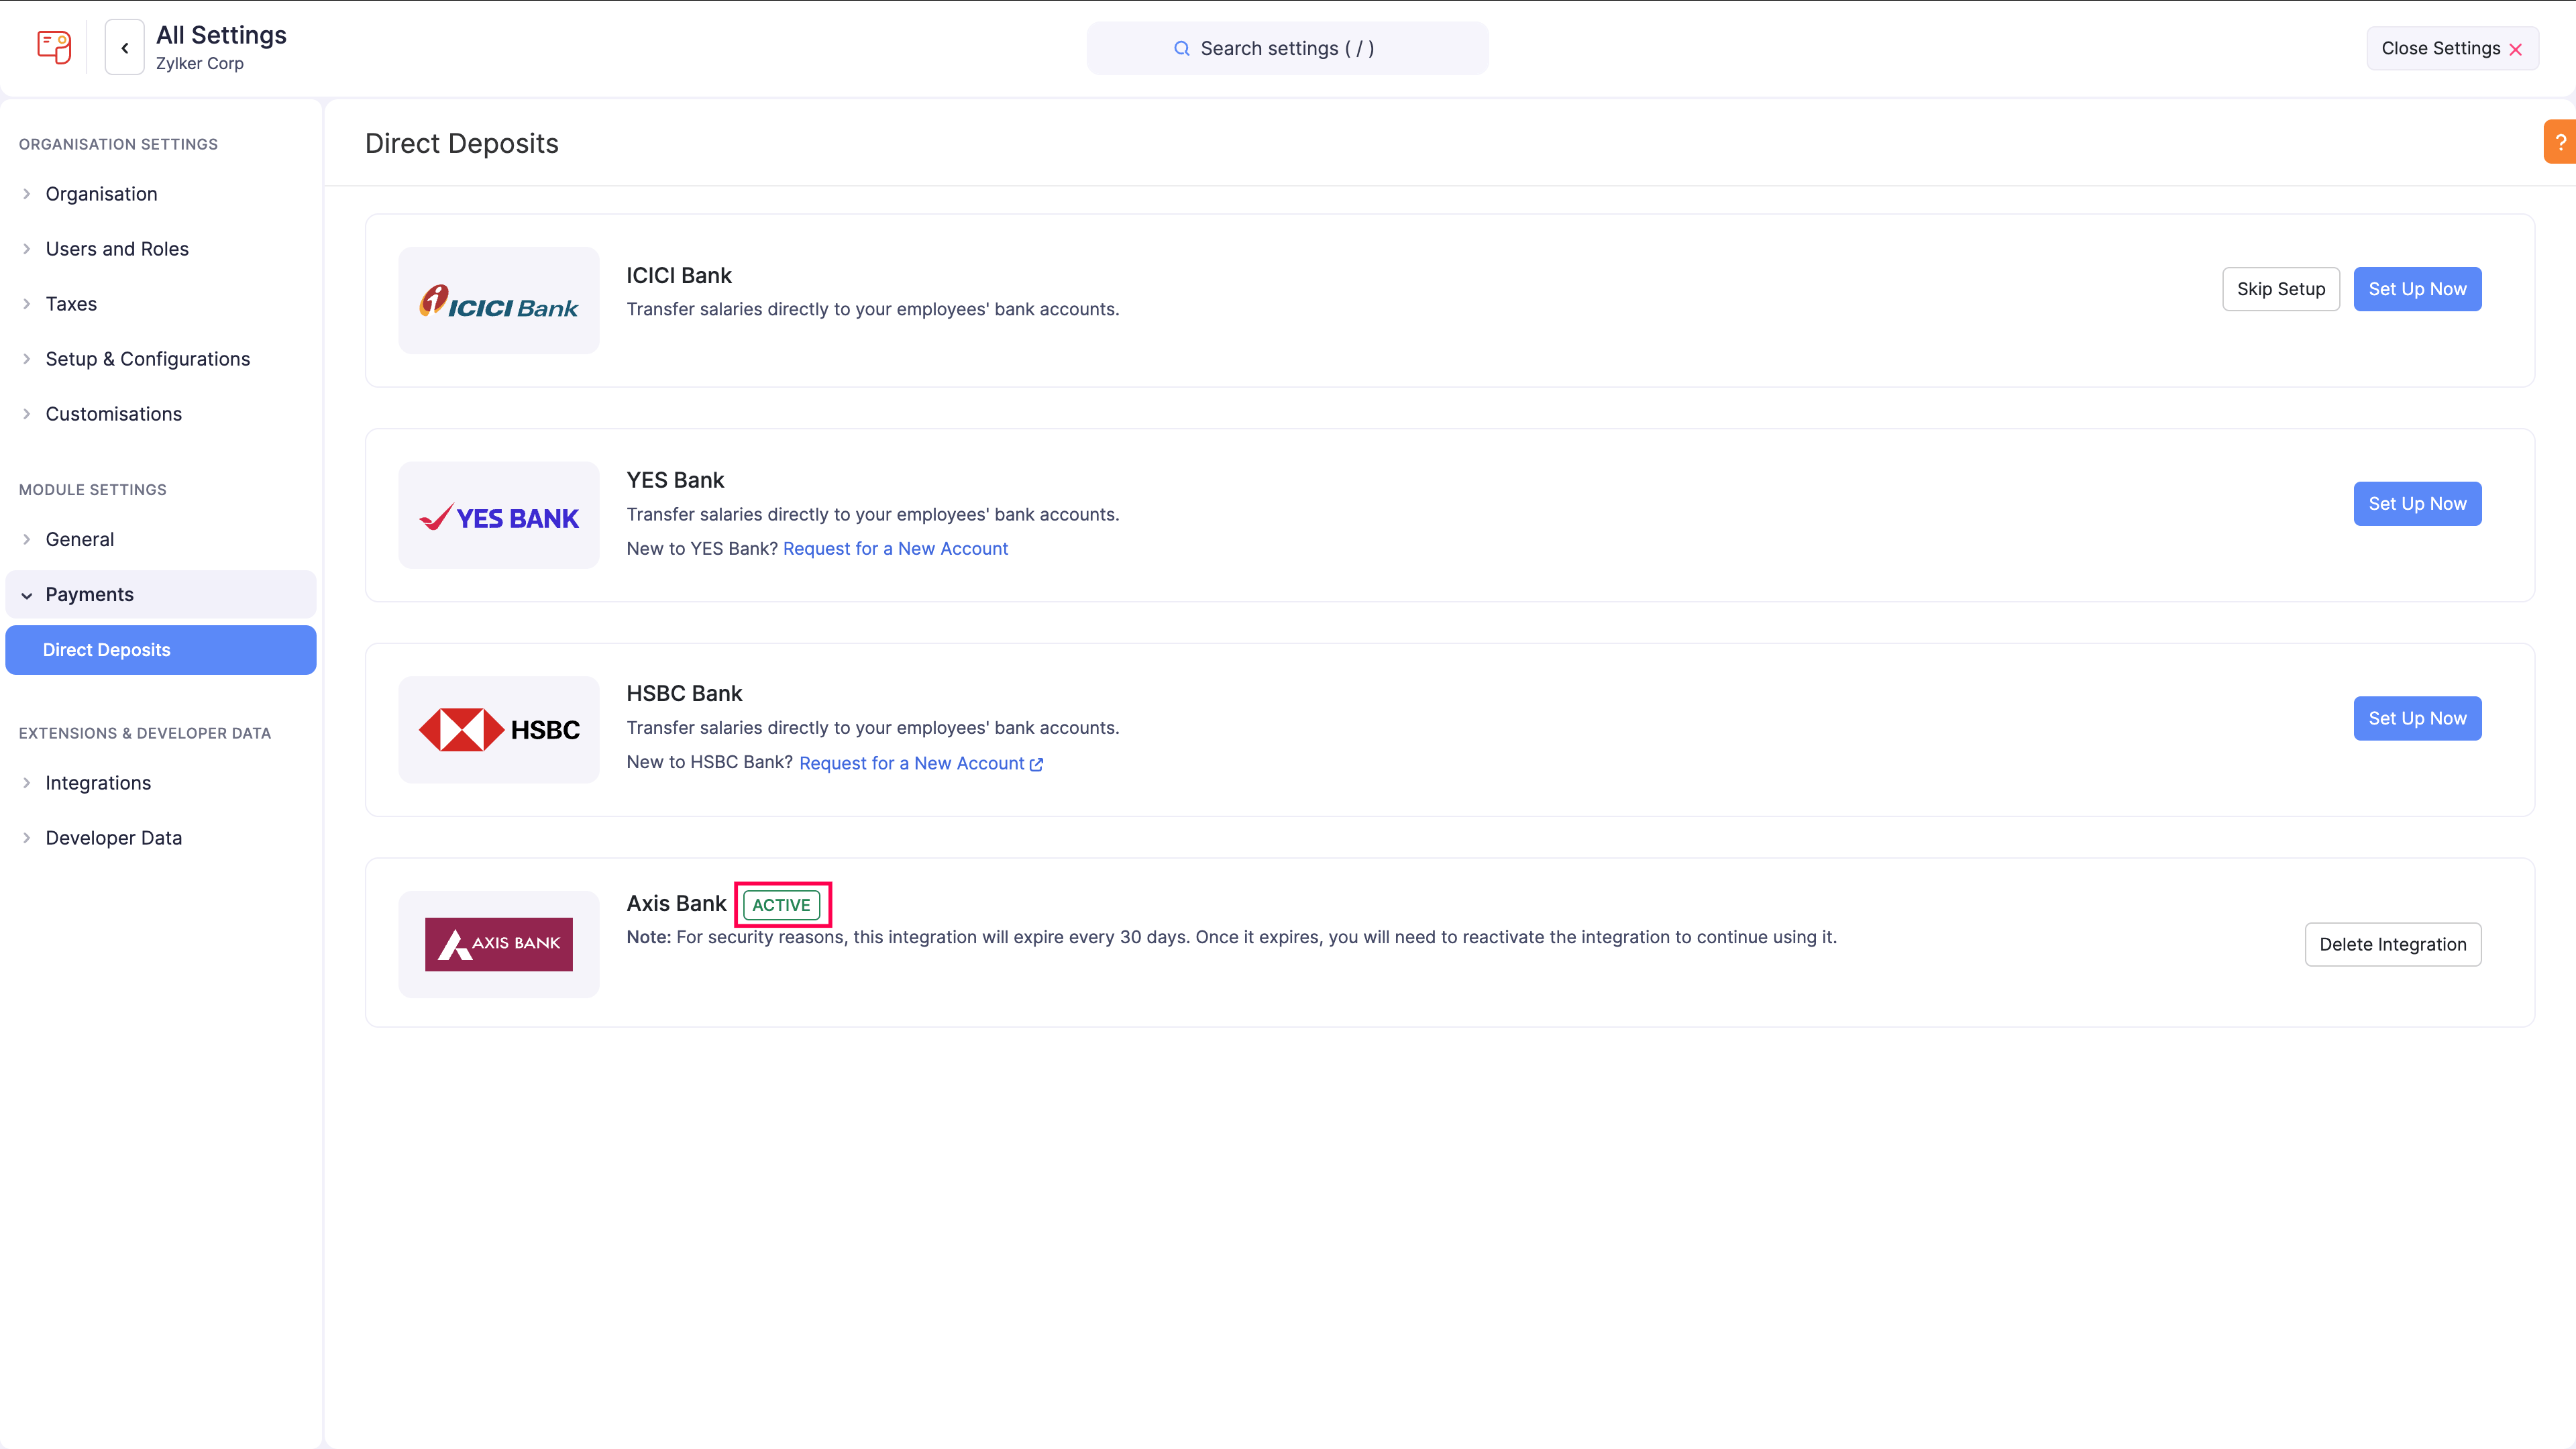The image size is (2576, 1449).
Task: Click the All Settings title
Action: pyautogui.click(x=221, y=35)
